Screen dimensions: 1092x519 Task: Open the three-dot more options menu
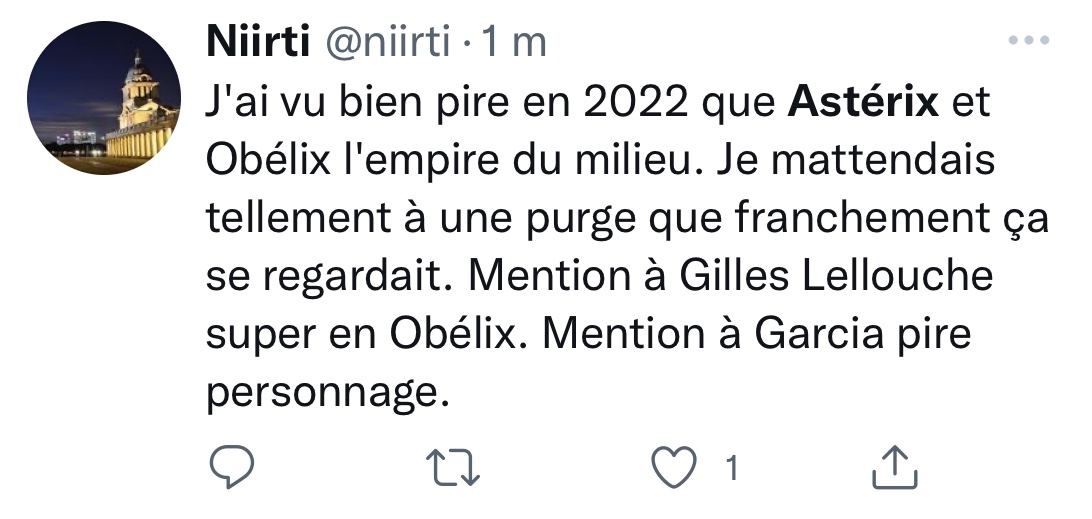point(1028,41)
